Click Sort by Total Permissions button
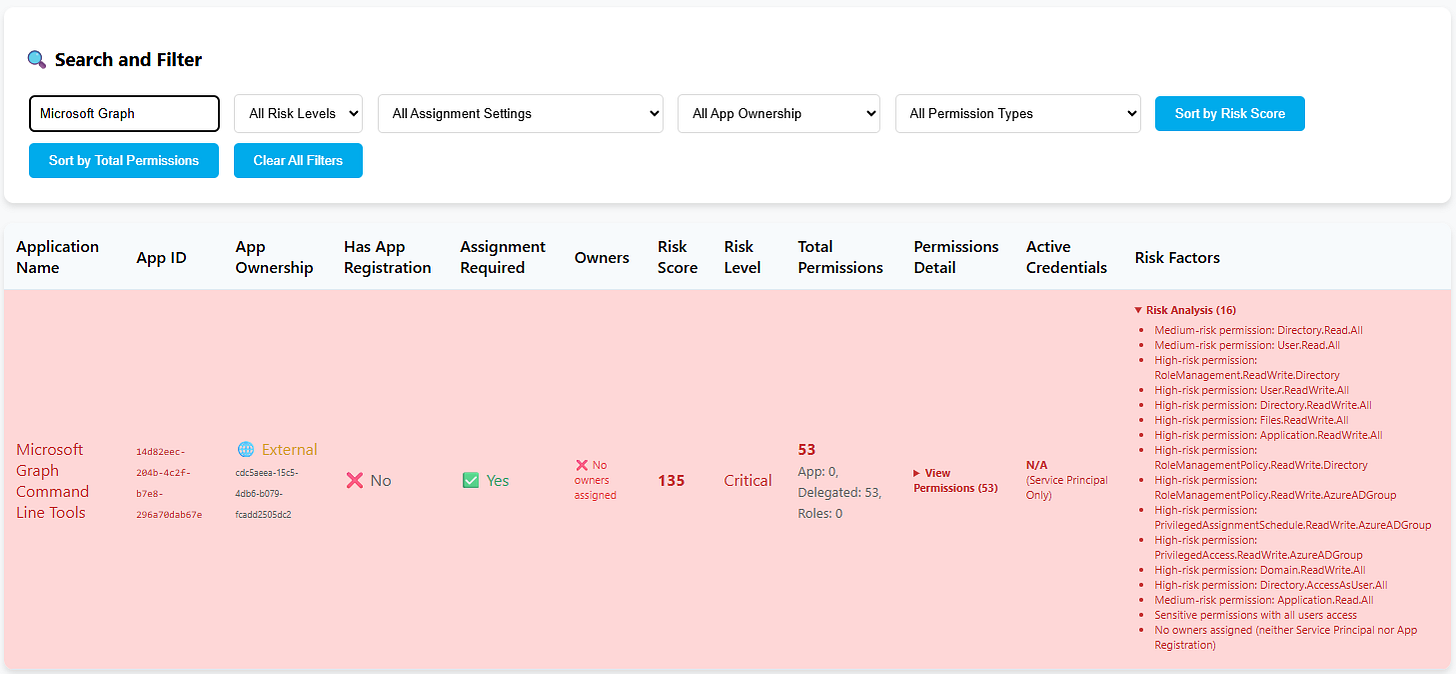The height and width of the screenshot is (674, 1456). [x=124, y=160]
